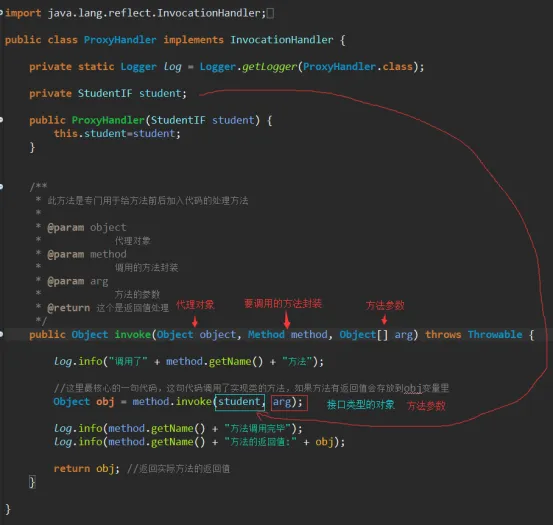Click the Throwable exception type
This screenshot has width=553, height=525.
click(495, 335)
